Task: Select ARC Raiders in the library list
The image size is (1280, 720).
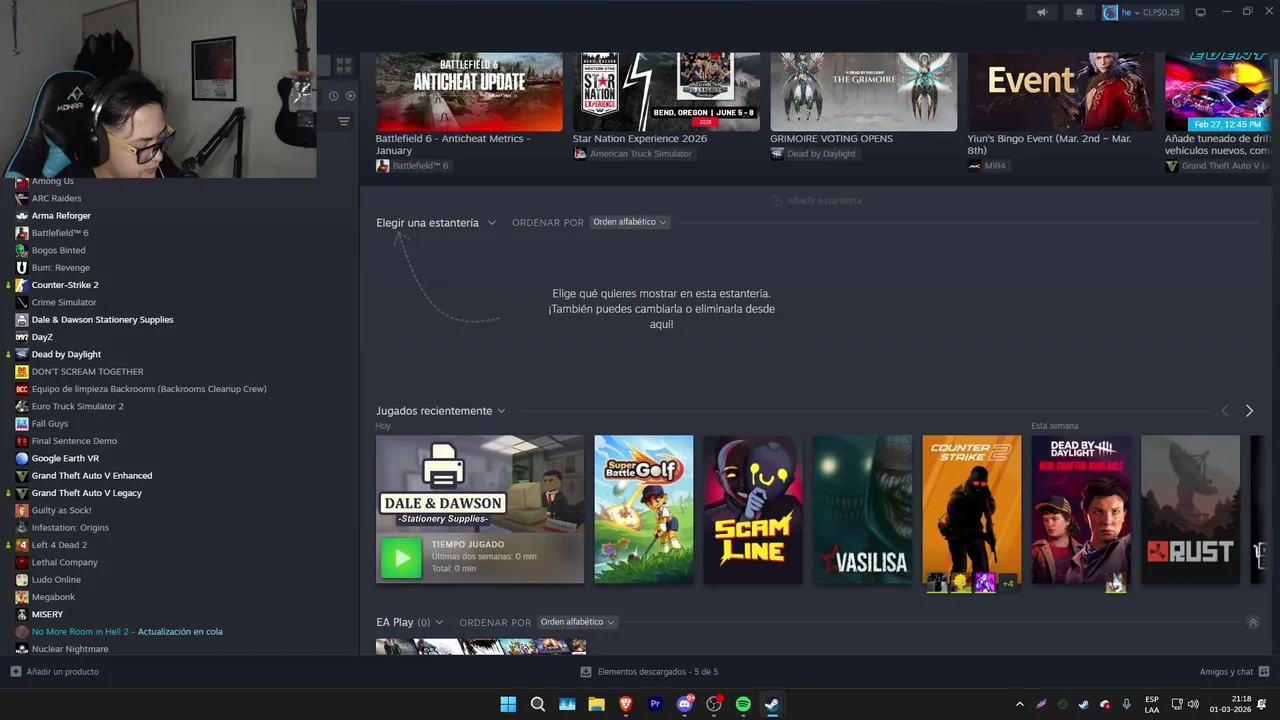Action: point(56,198)
